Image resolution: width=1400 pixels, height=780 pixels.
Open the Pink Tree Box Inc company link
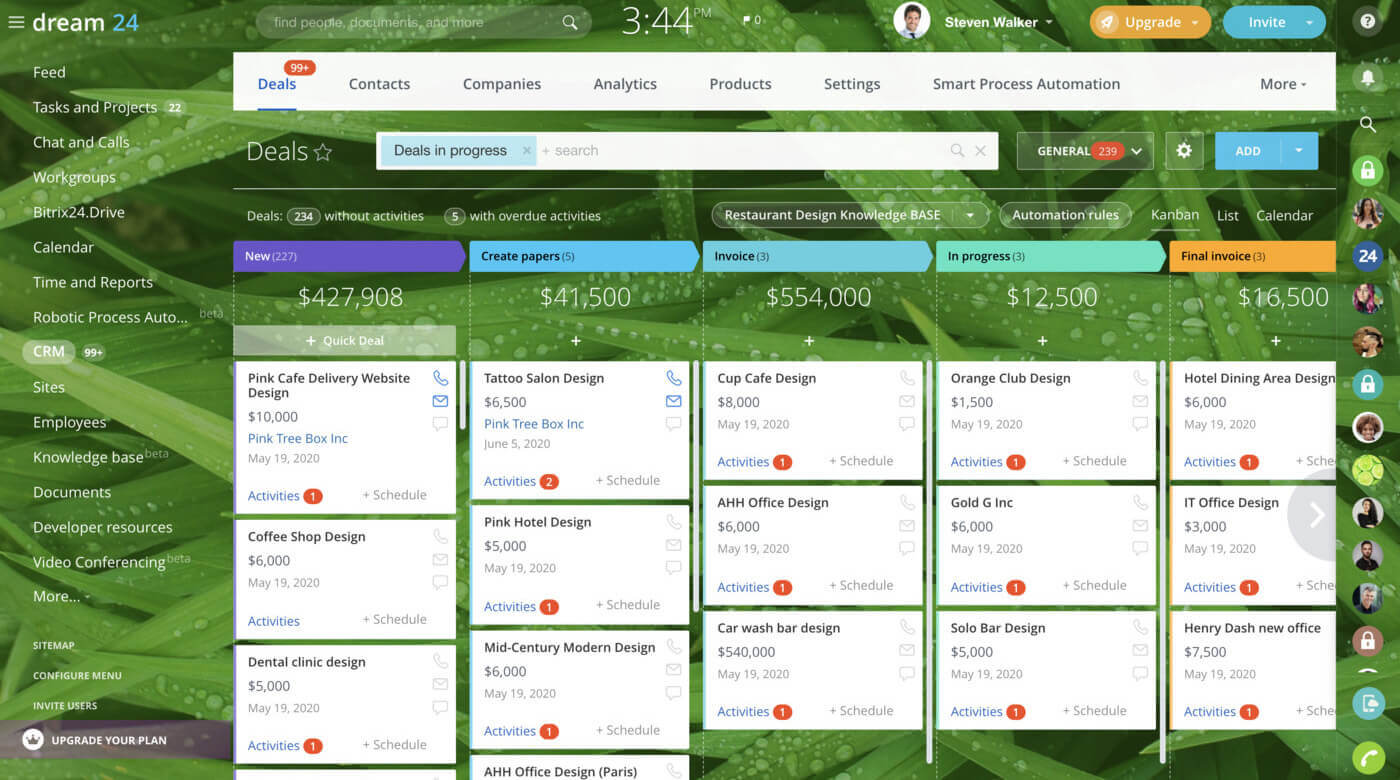click(x=297, y=438)
